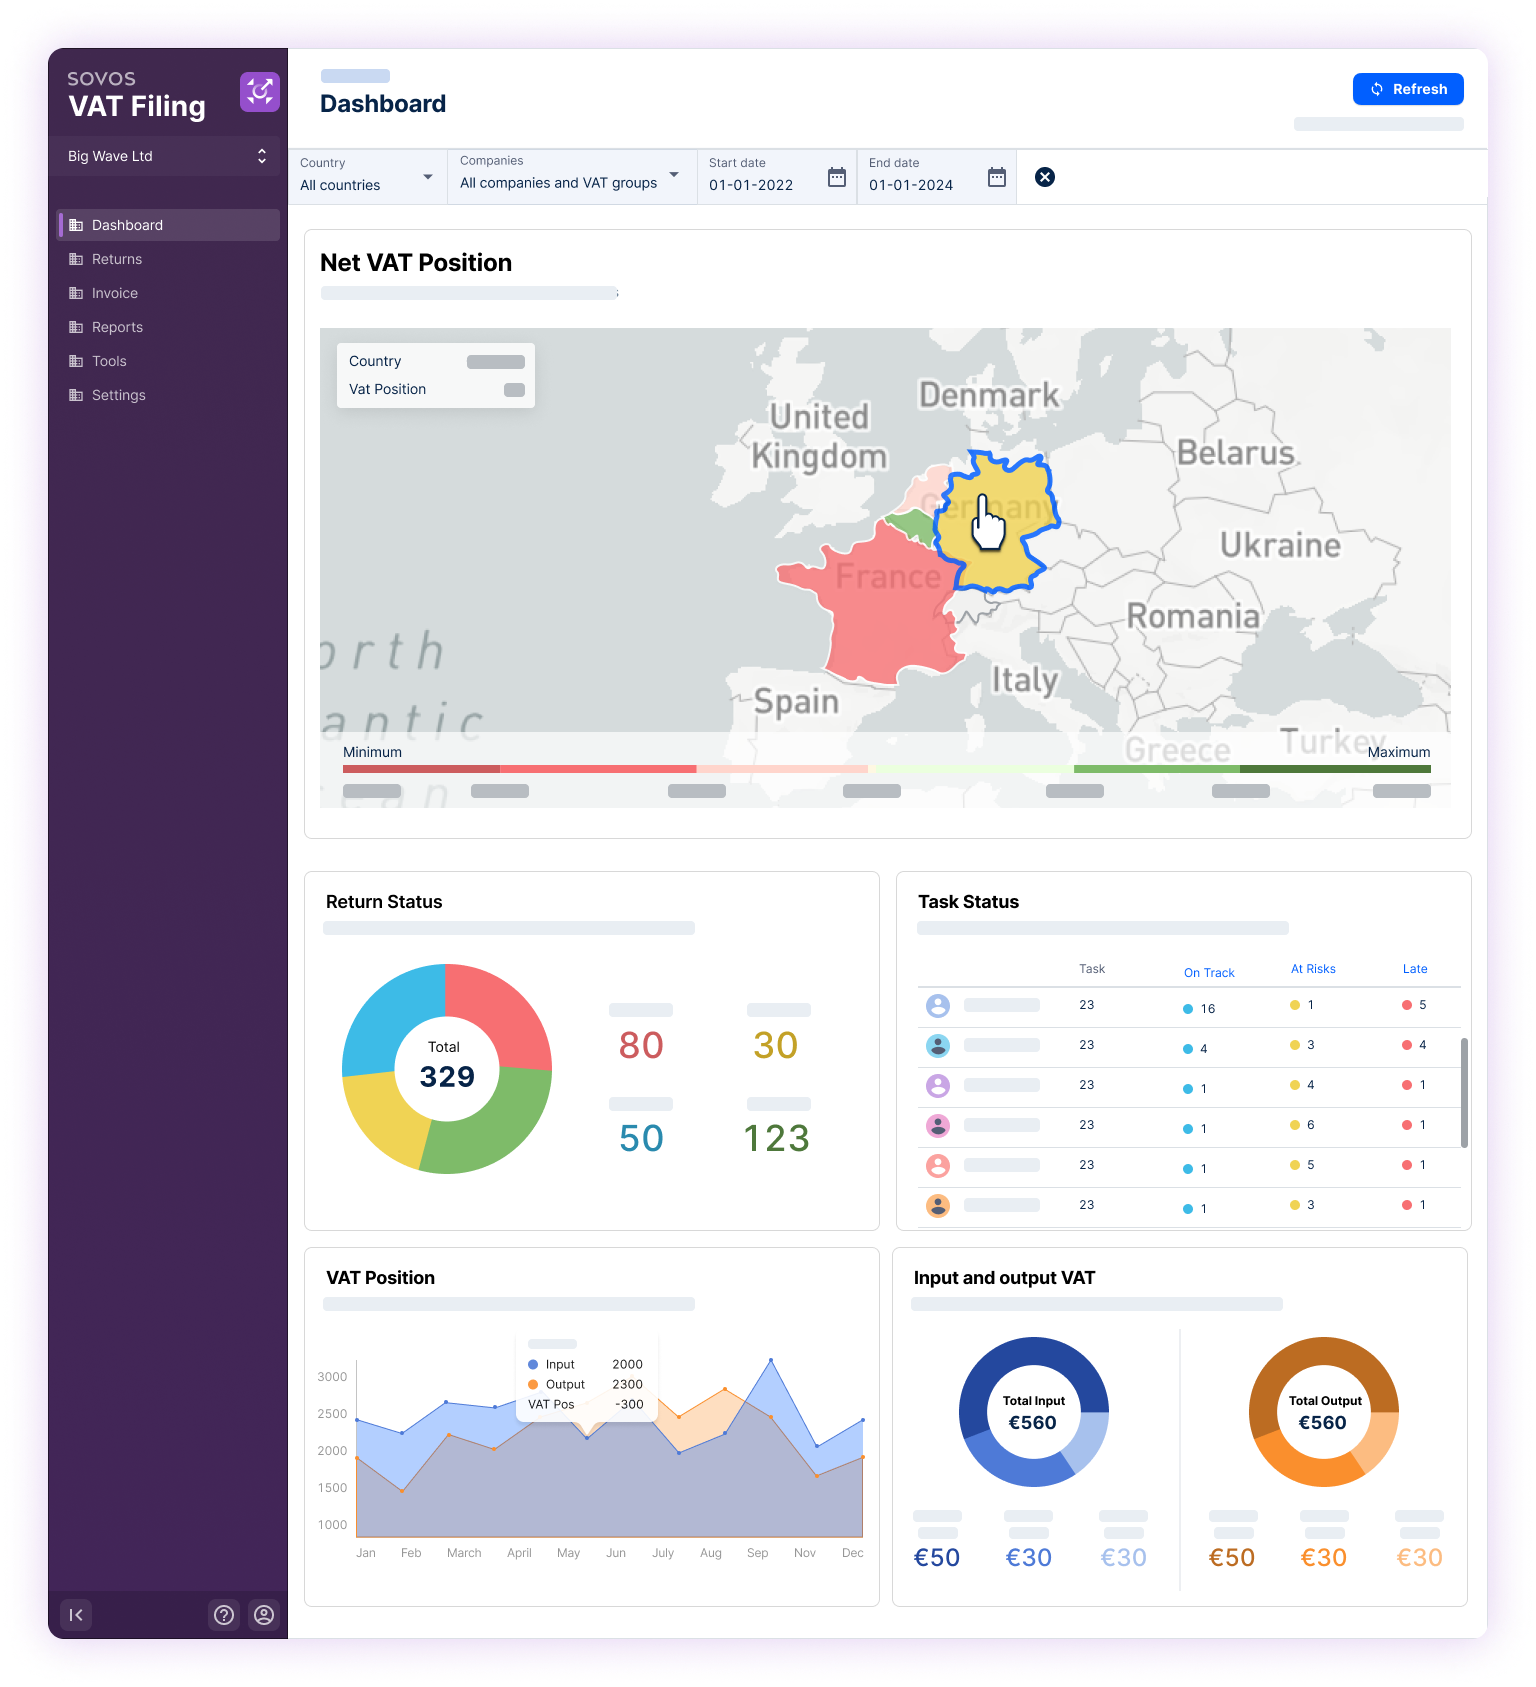Expand the Companies and VAT groups dropdown

674,175
